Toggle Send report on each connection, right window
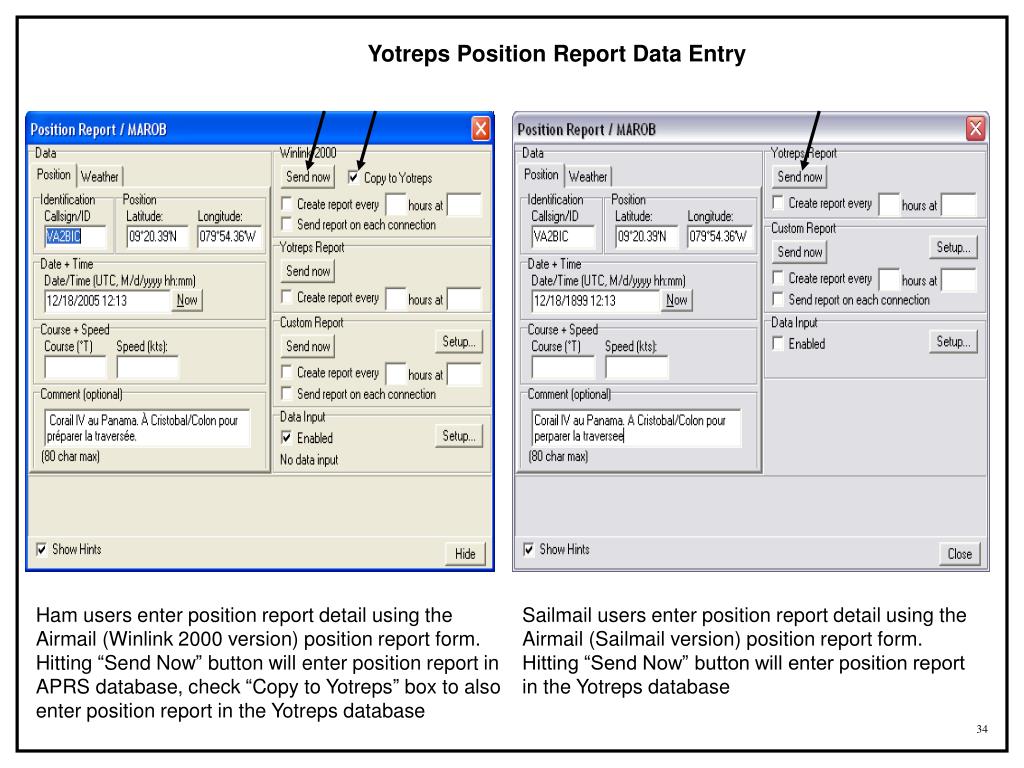Image resolution: width=1024 pixels, height=768 pixels. click(x=778, y=299)
